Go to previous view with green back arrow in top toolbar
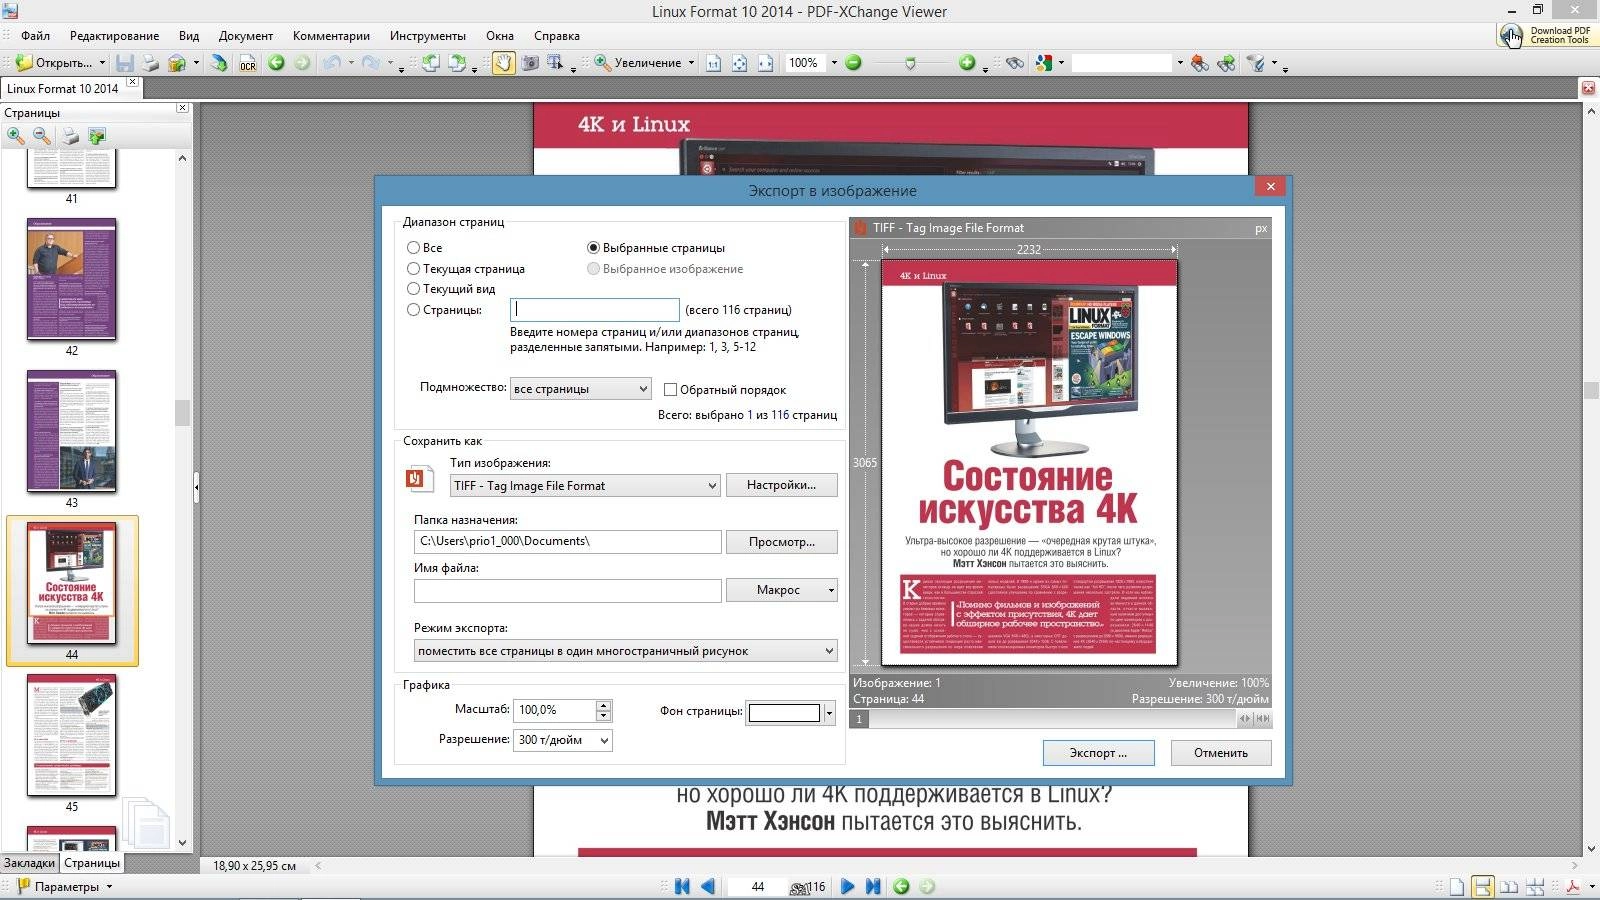 [276, 63]
